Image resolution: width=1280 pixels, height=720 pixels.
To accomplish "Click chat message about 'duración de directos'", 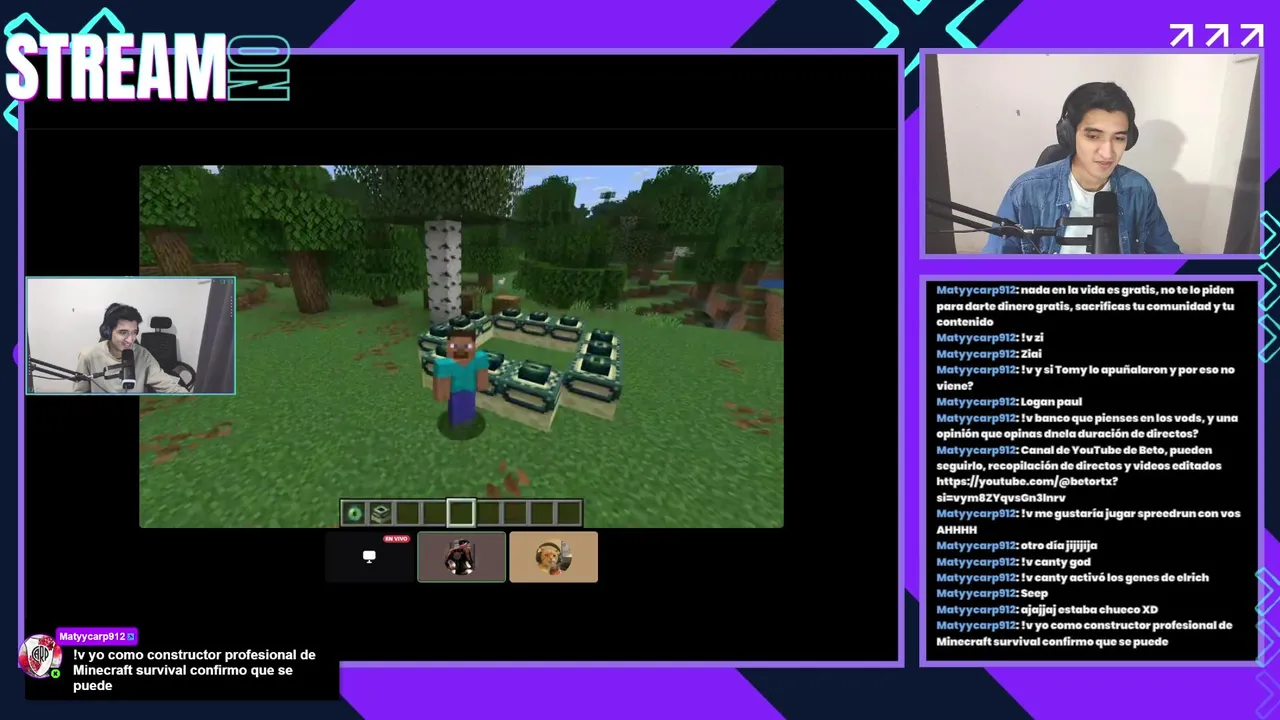I will (1087, 426).
